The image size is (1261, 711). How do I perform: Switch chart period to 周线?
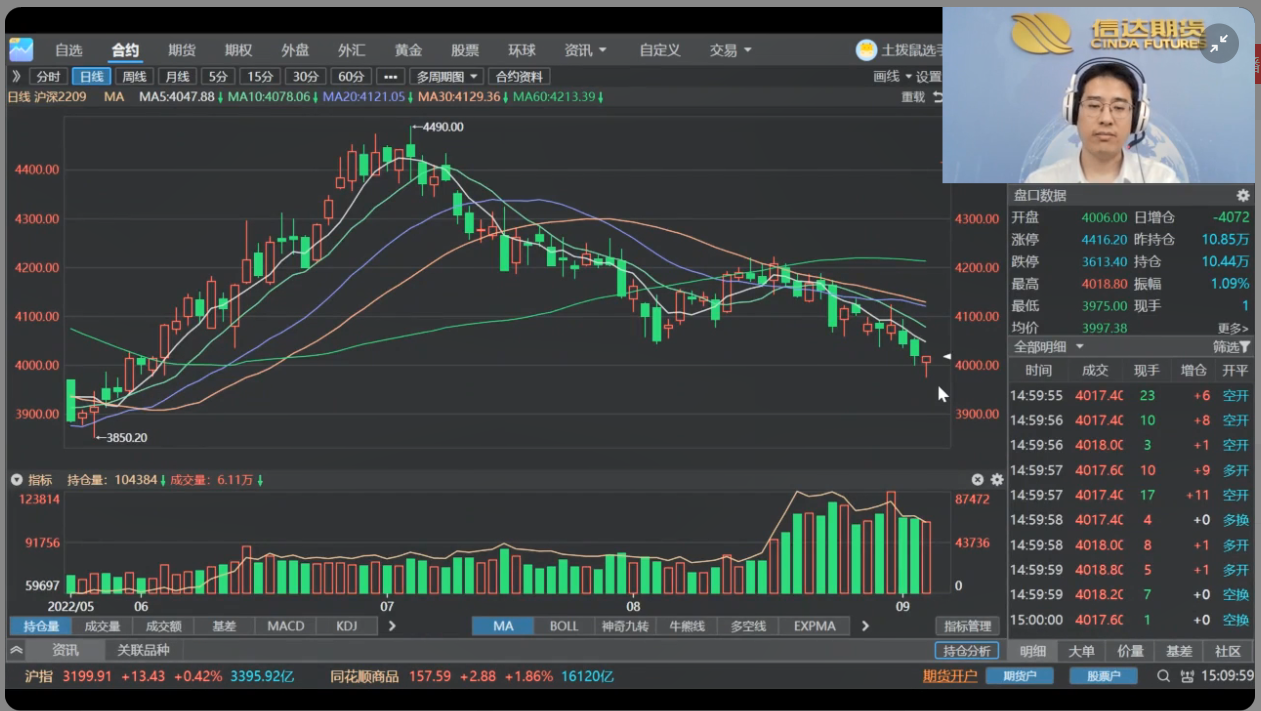tap(134, 77)
